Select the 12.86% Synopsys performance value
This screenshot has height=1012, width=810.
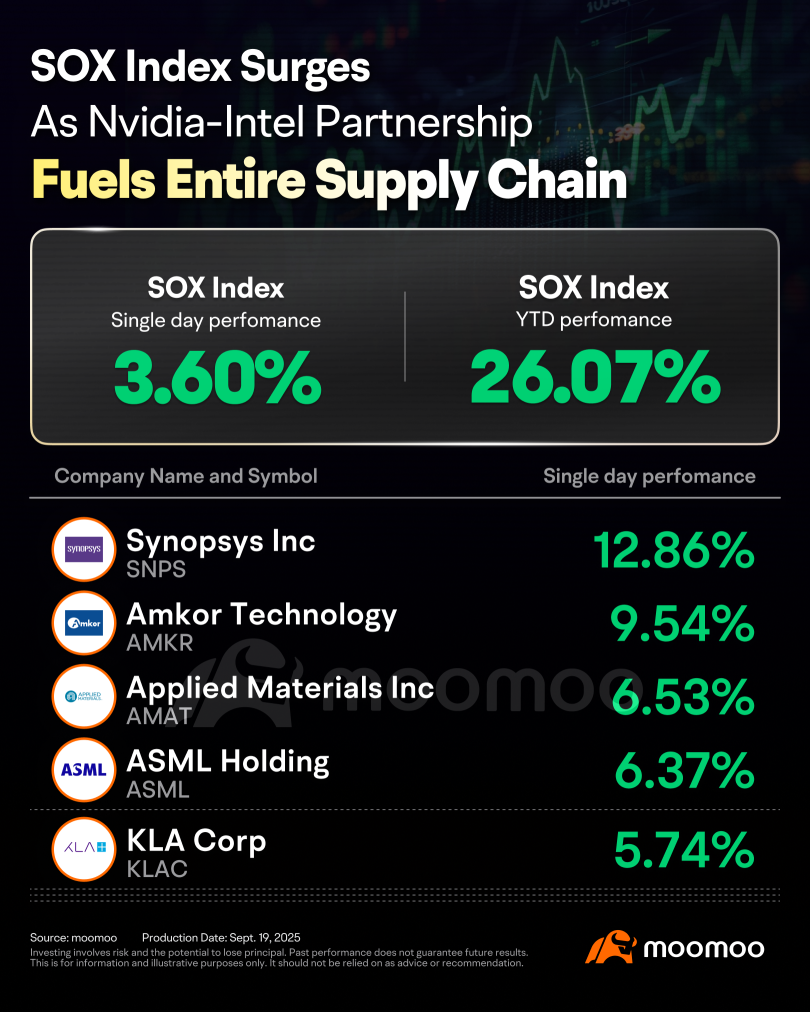[x=673, y=550]
